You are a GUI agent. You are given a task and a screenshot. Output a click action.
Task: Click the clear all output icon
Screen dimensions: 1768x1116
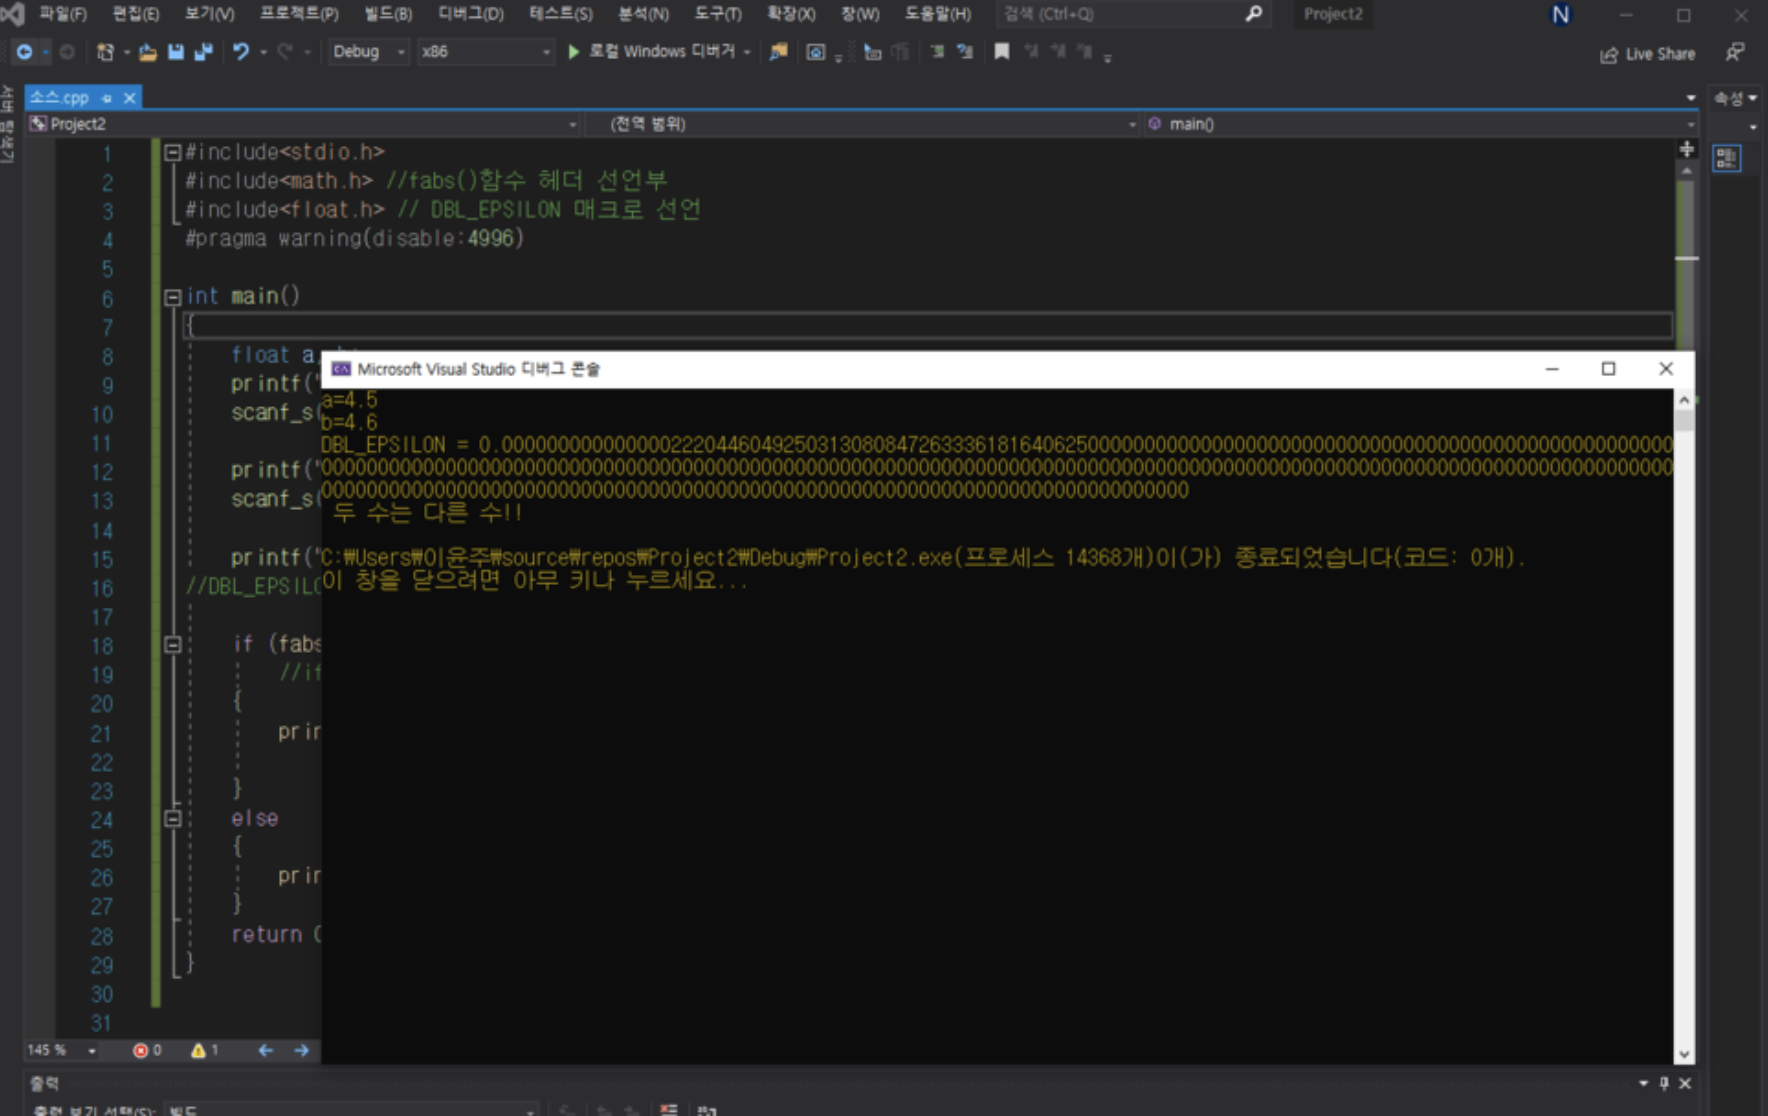pyautogui.click(x=669, y=1110)
